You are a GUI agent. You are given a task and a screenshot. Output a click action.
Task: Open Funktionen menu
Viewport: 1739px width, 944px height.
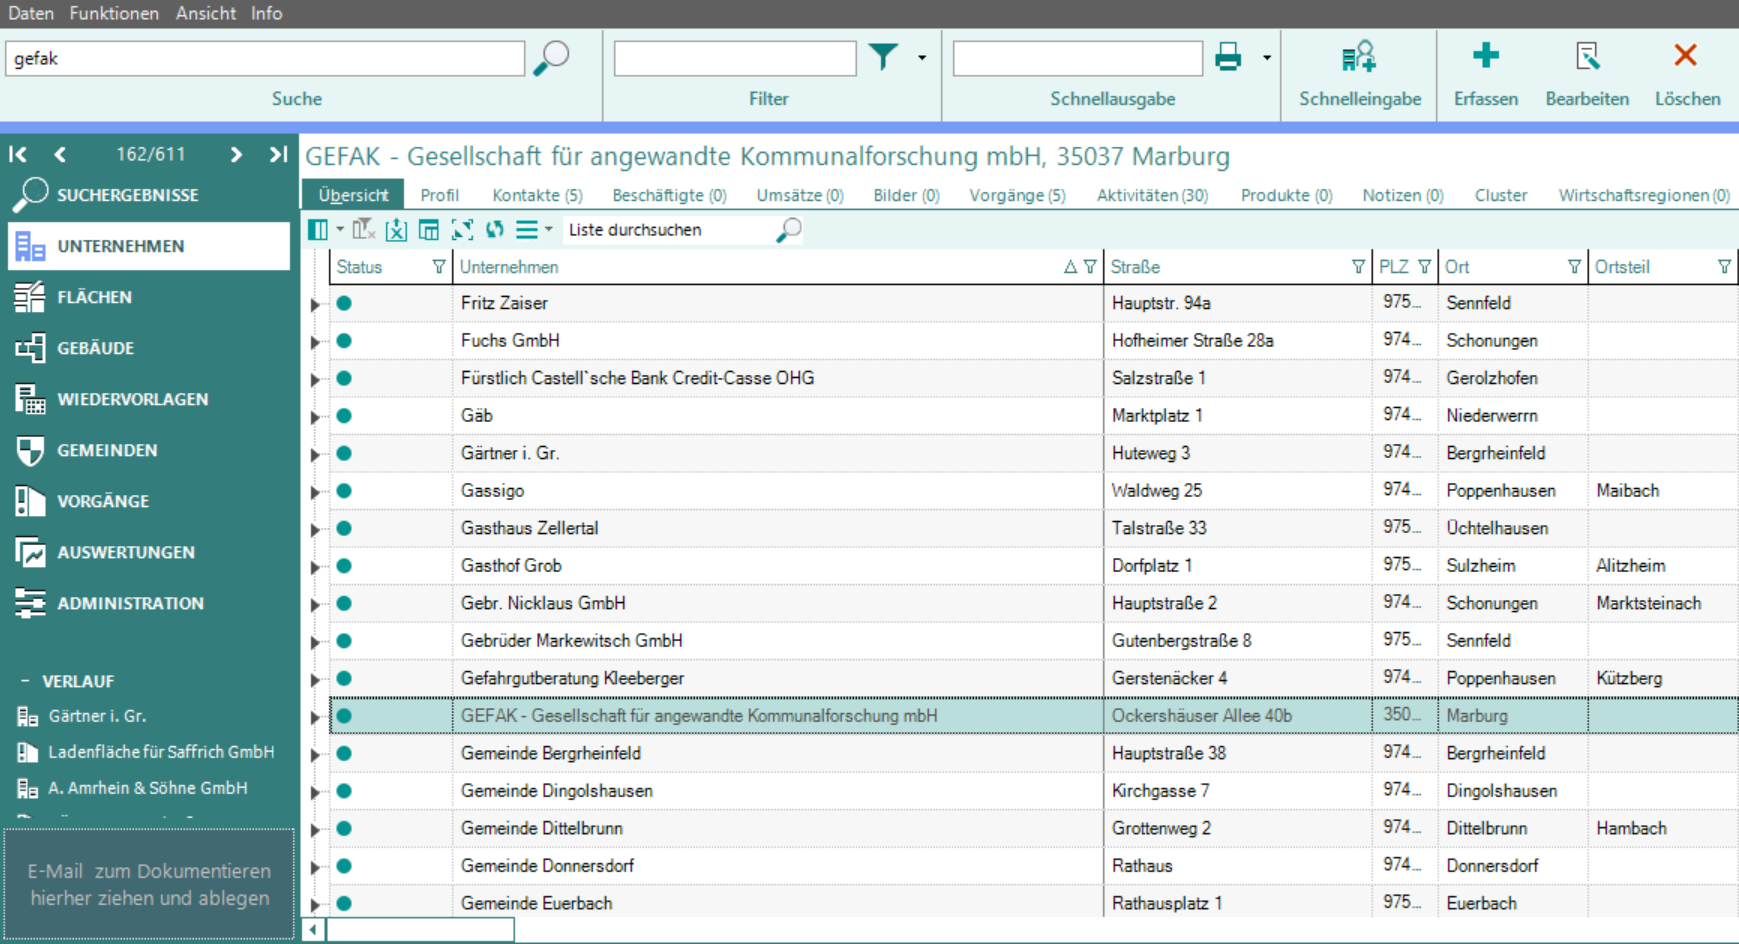tap(114, 13)
